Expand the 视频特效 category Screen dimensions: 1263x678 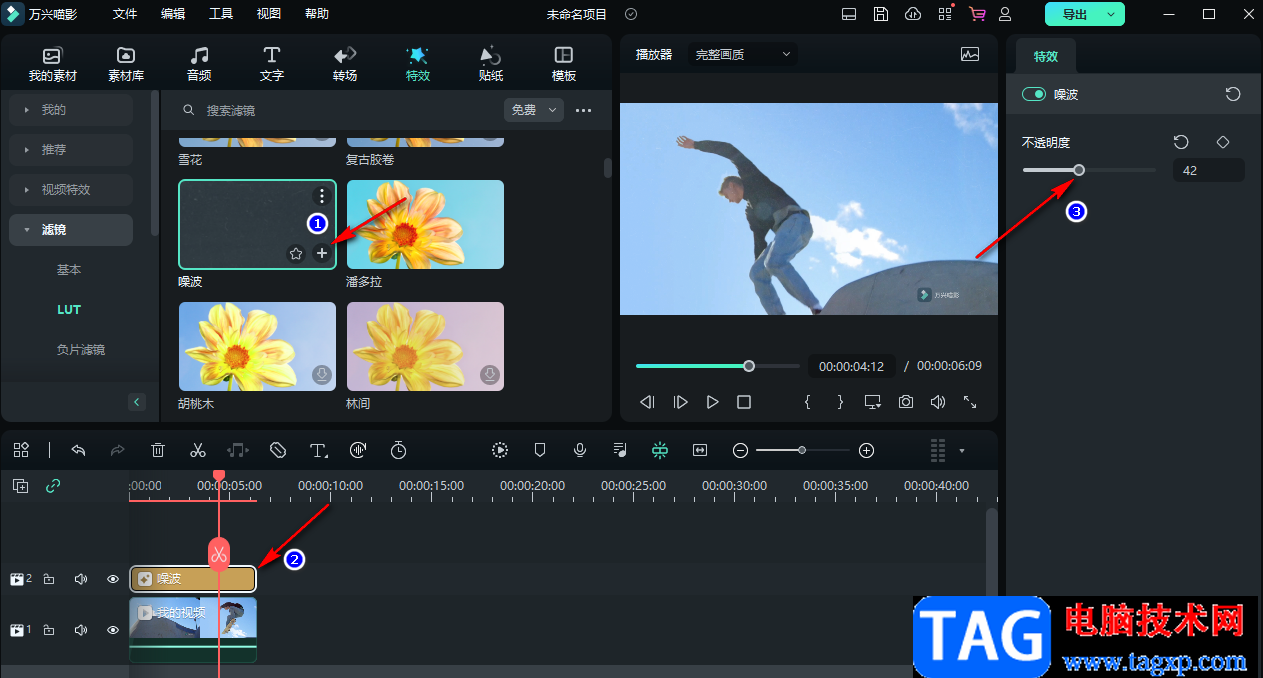71,190
